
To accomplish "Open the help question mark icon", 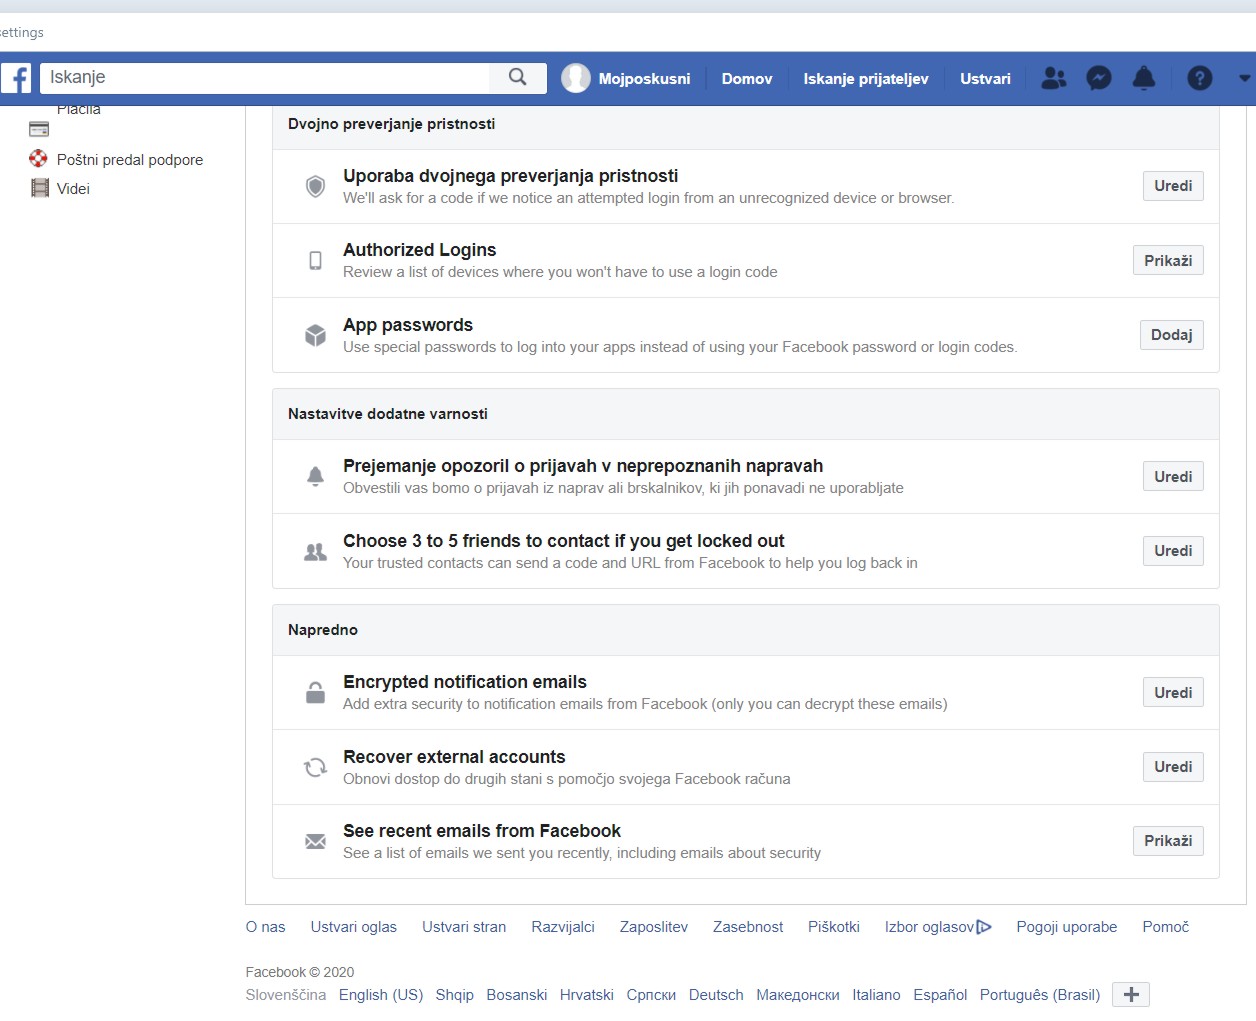I will click(1199, 78).
